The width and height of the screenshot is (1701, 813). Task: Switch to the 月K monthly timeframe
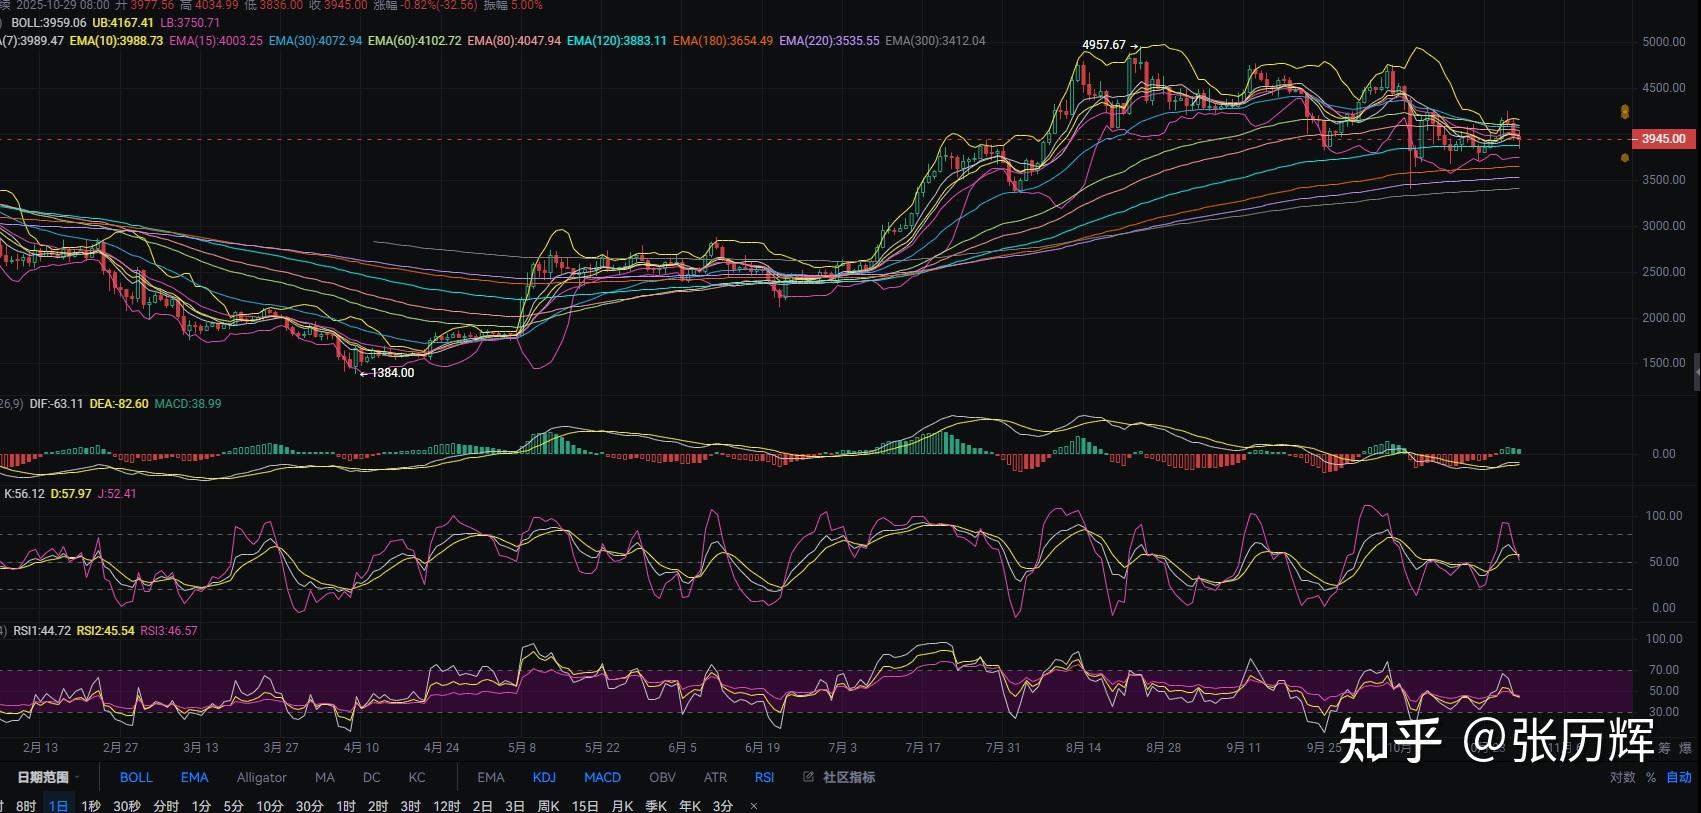622,806
